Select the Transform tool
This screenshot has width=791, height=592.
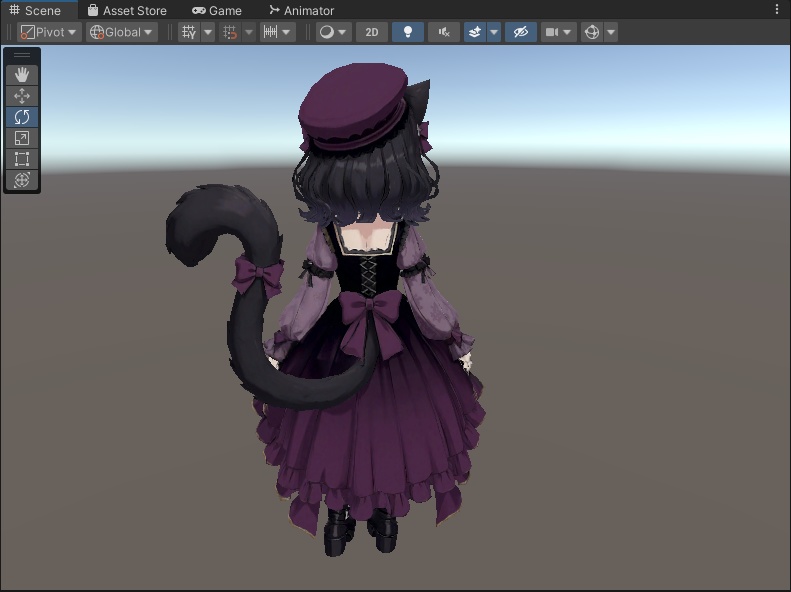22,180
